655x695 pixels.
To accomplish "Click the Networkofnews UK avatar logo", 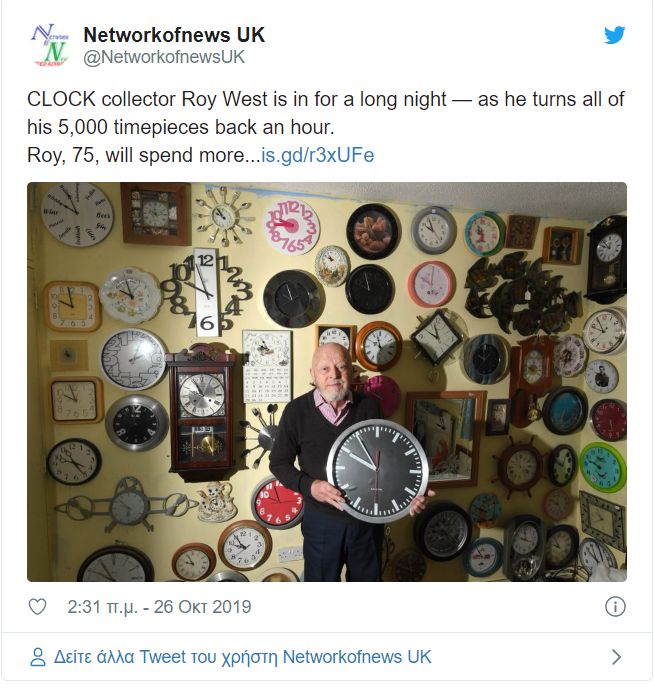I will pyautogui.click(x=50, y=45).
